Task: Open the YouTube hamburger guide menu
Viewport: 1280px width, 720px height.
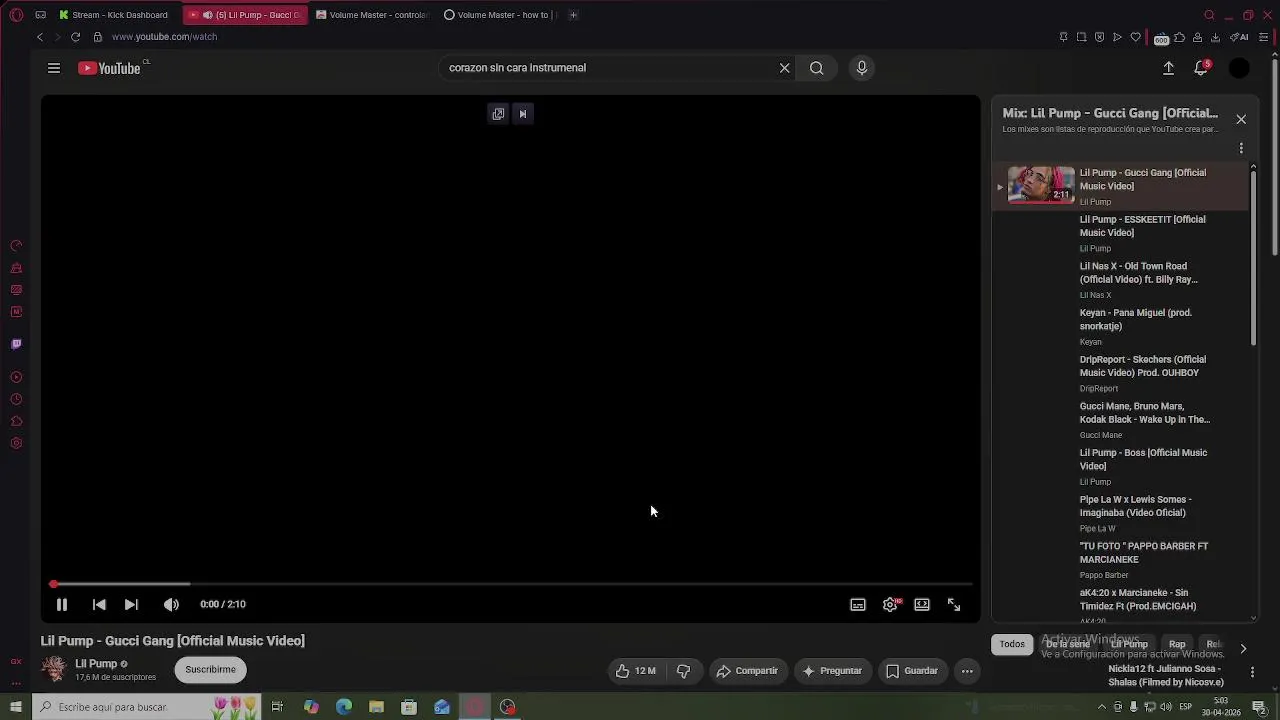Action: [54, 68]
